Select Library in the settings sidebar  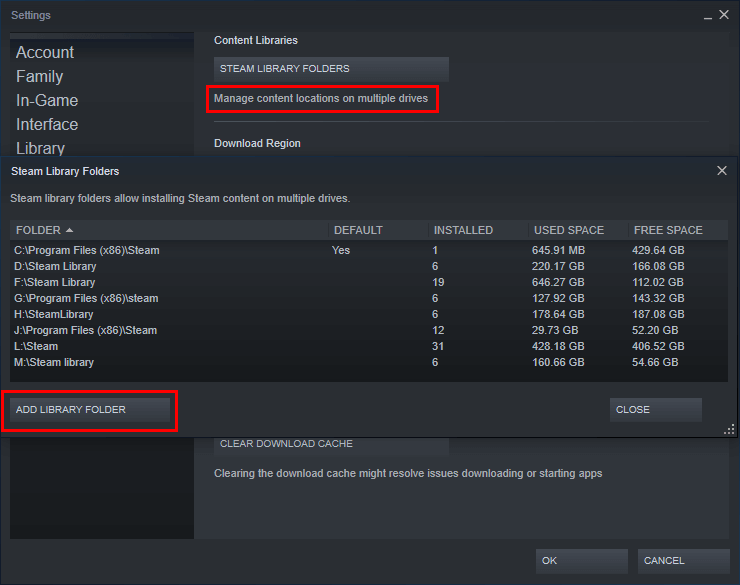40,148
